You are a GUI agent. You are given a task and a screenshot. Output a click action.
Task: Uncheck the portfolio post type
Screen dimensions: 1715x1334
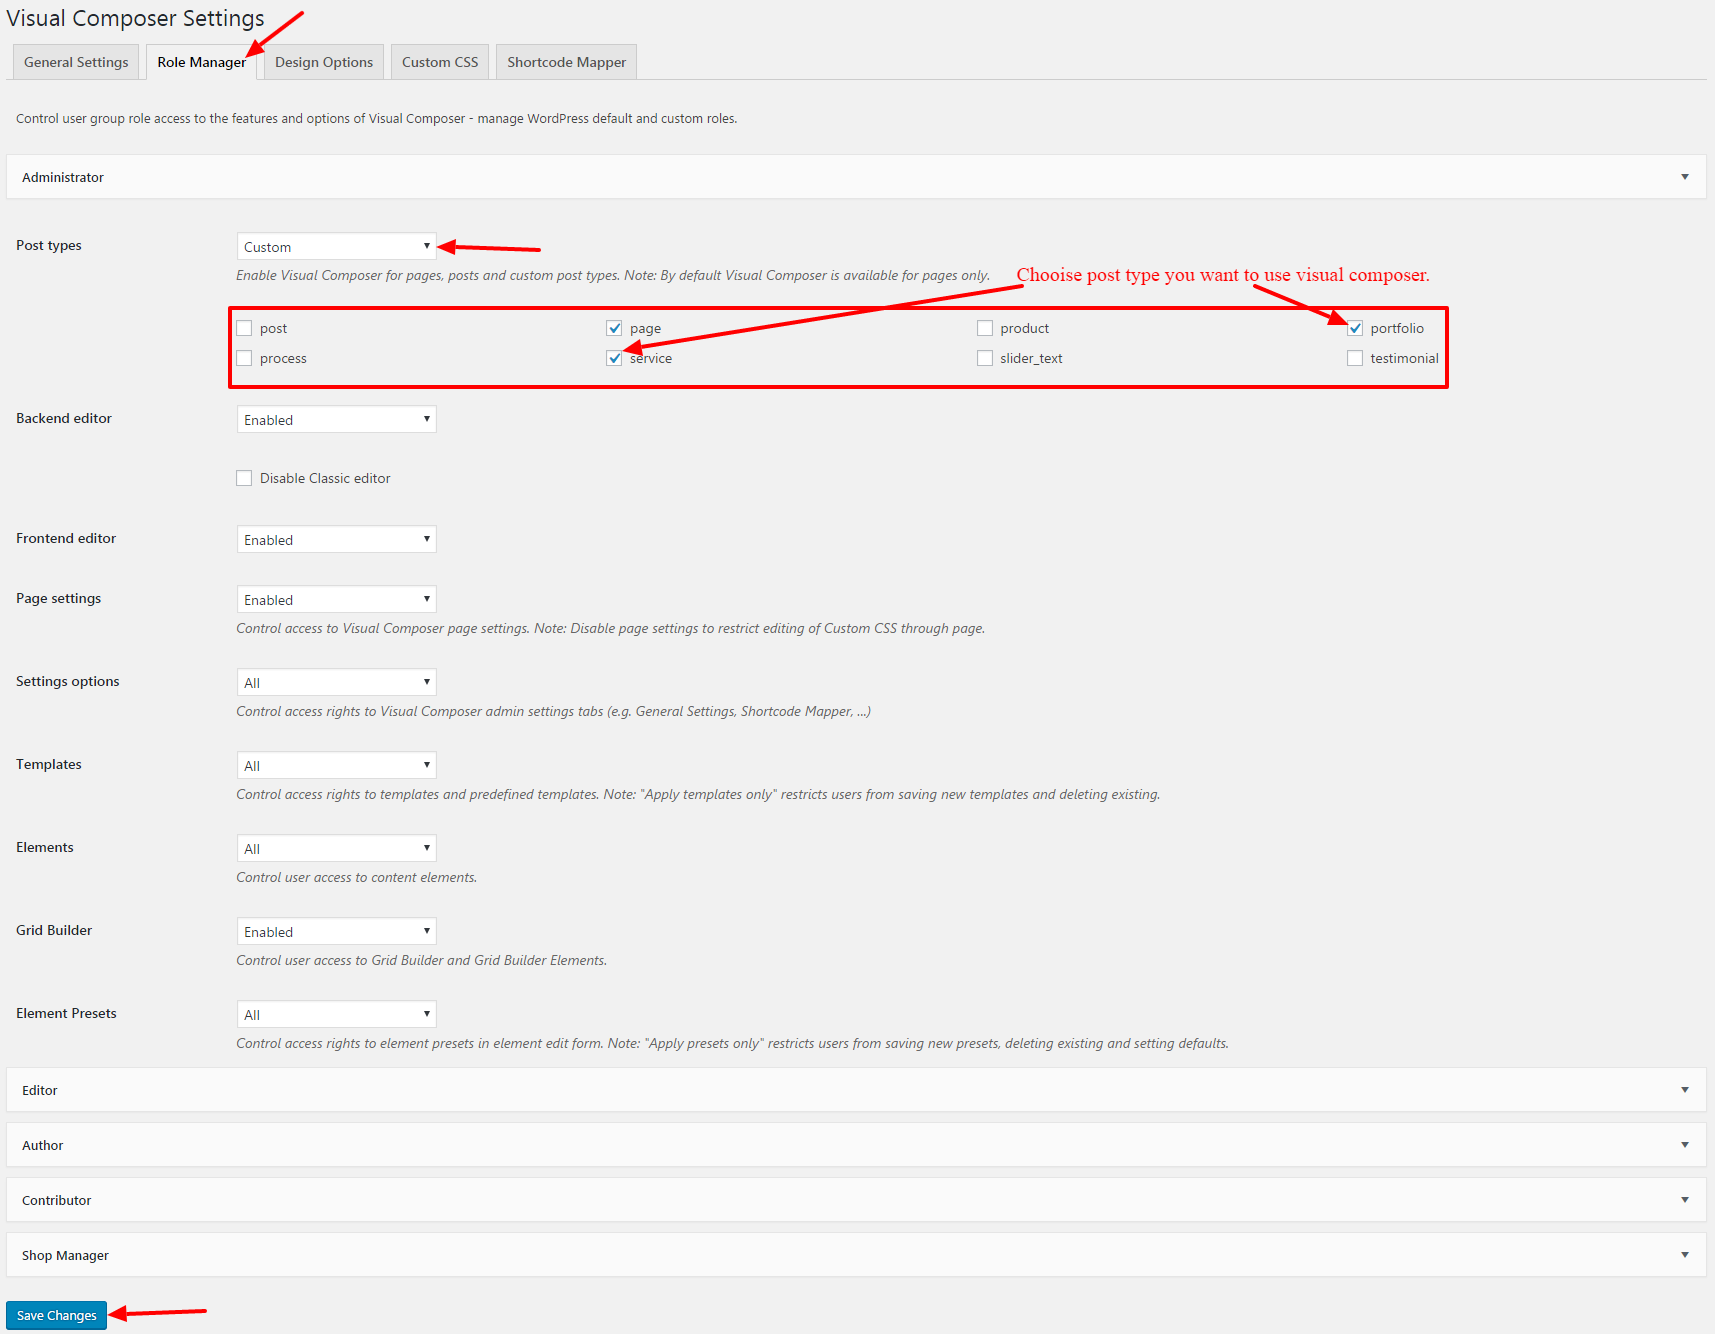pyautogui.click(x=1355, y=328)
